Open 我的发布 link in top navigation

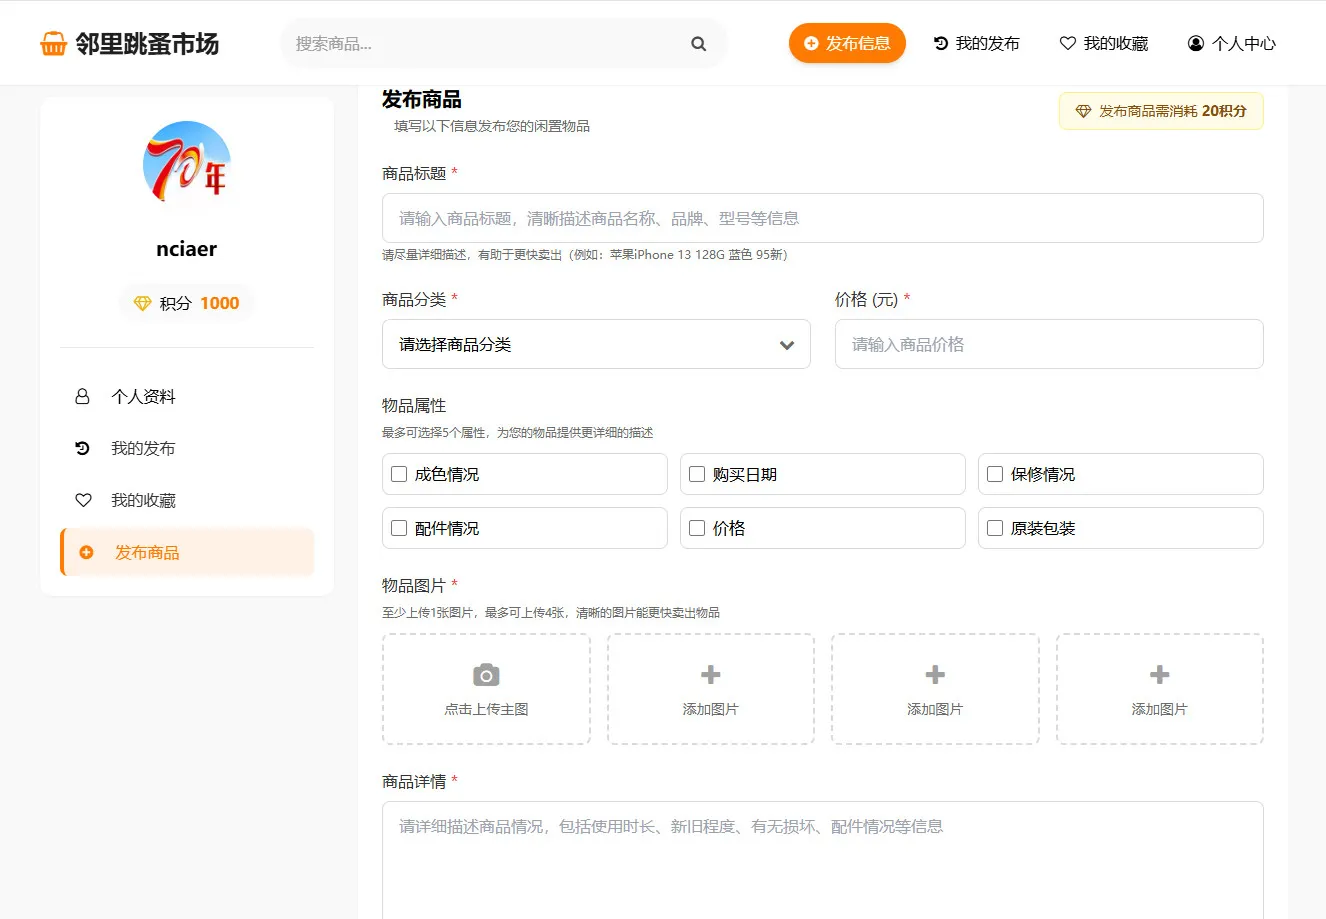tap(976, 44)
